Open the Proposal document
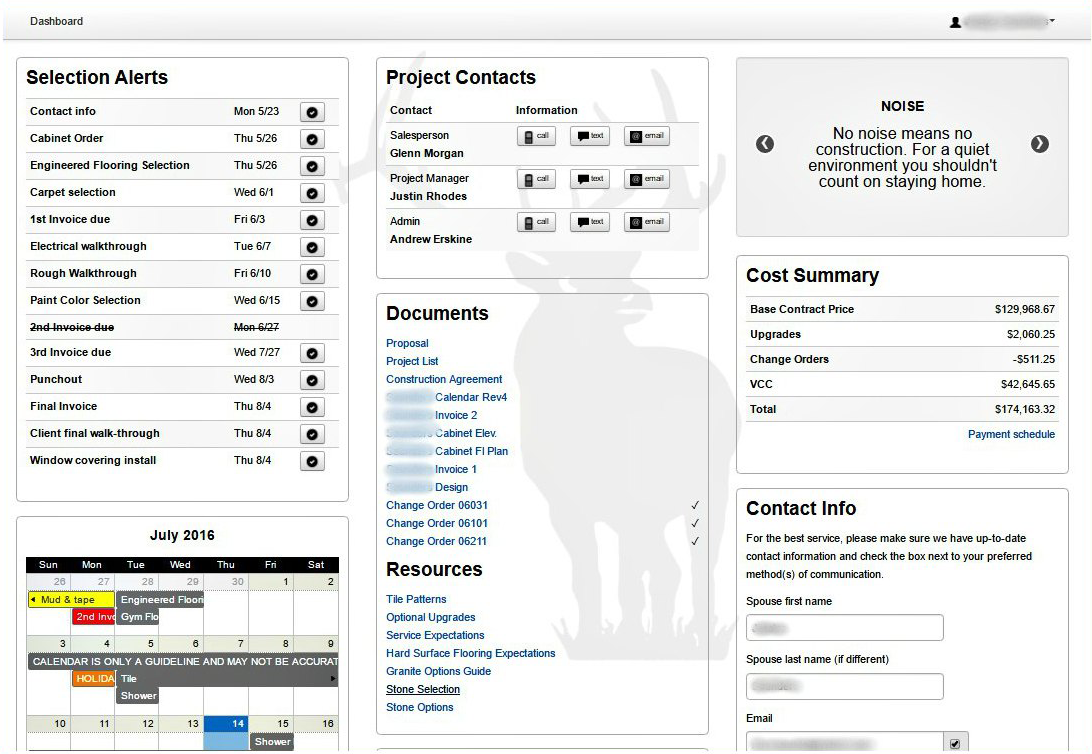Image resolution: width=1092 pixels, height=754 pixels. click(407, 343)
